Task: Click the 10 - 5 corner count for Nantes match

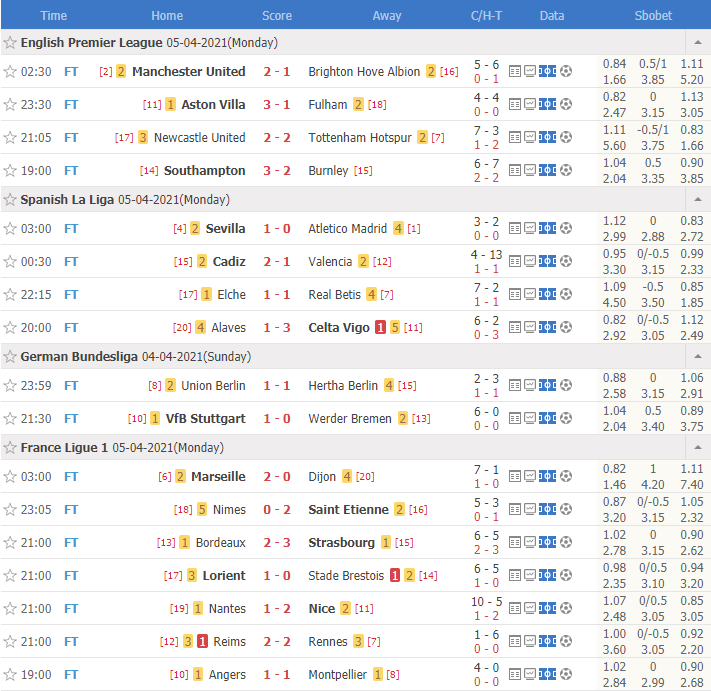Action: point(486,601)
